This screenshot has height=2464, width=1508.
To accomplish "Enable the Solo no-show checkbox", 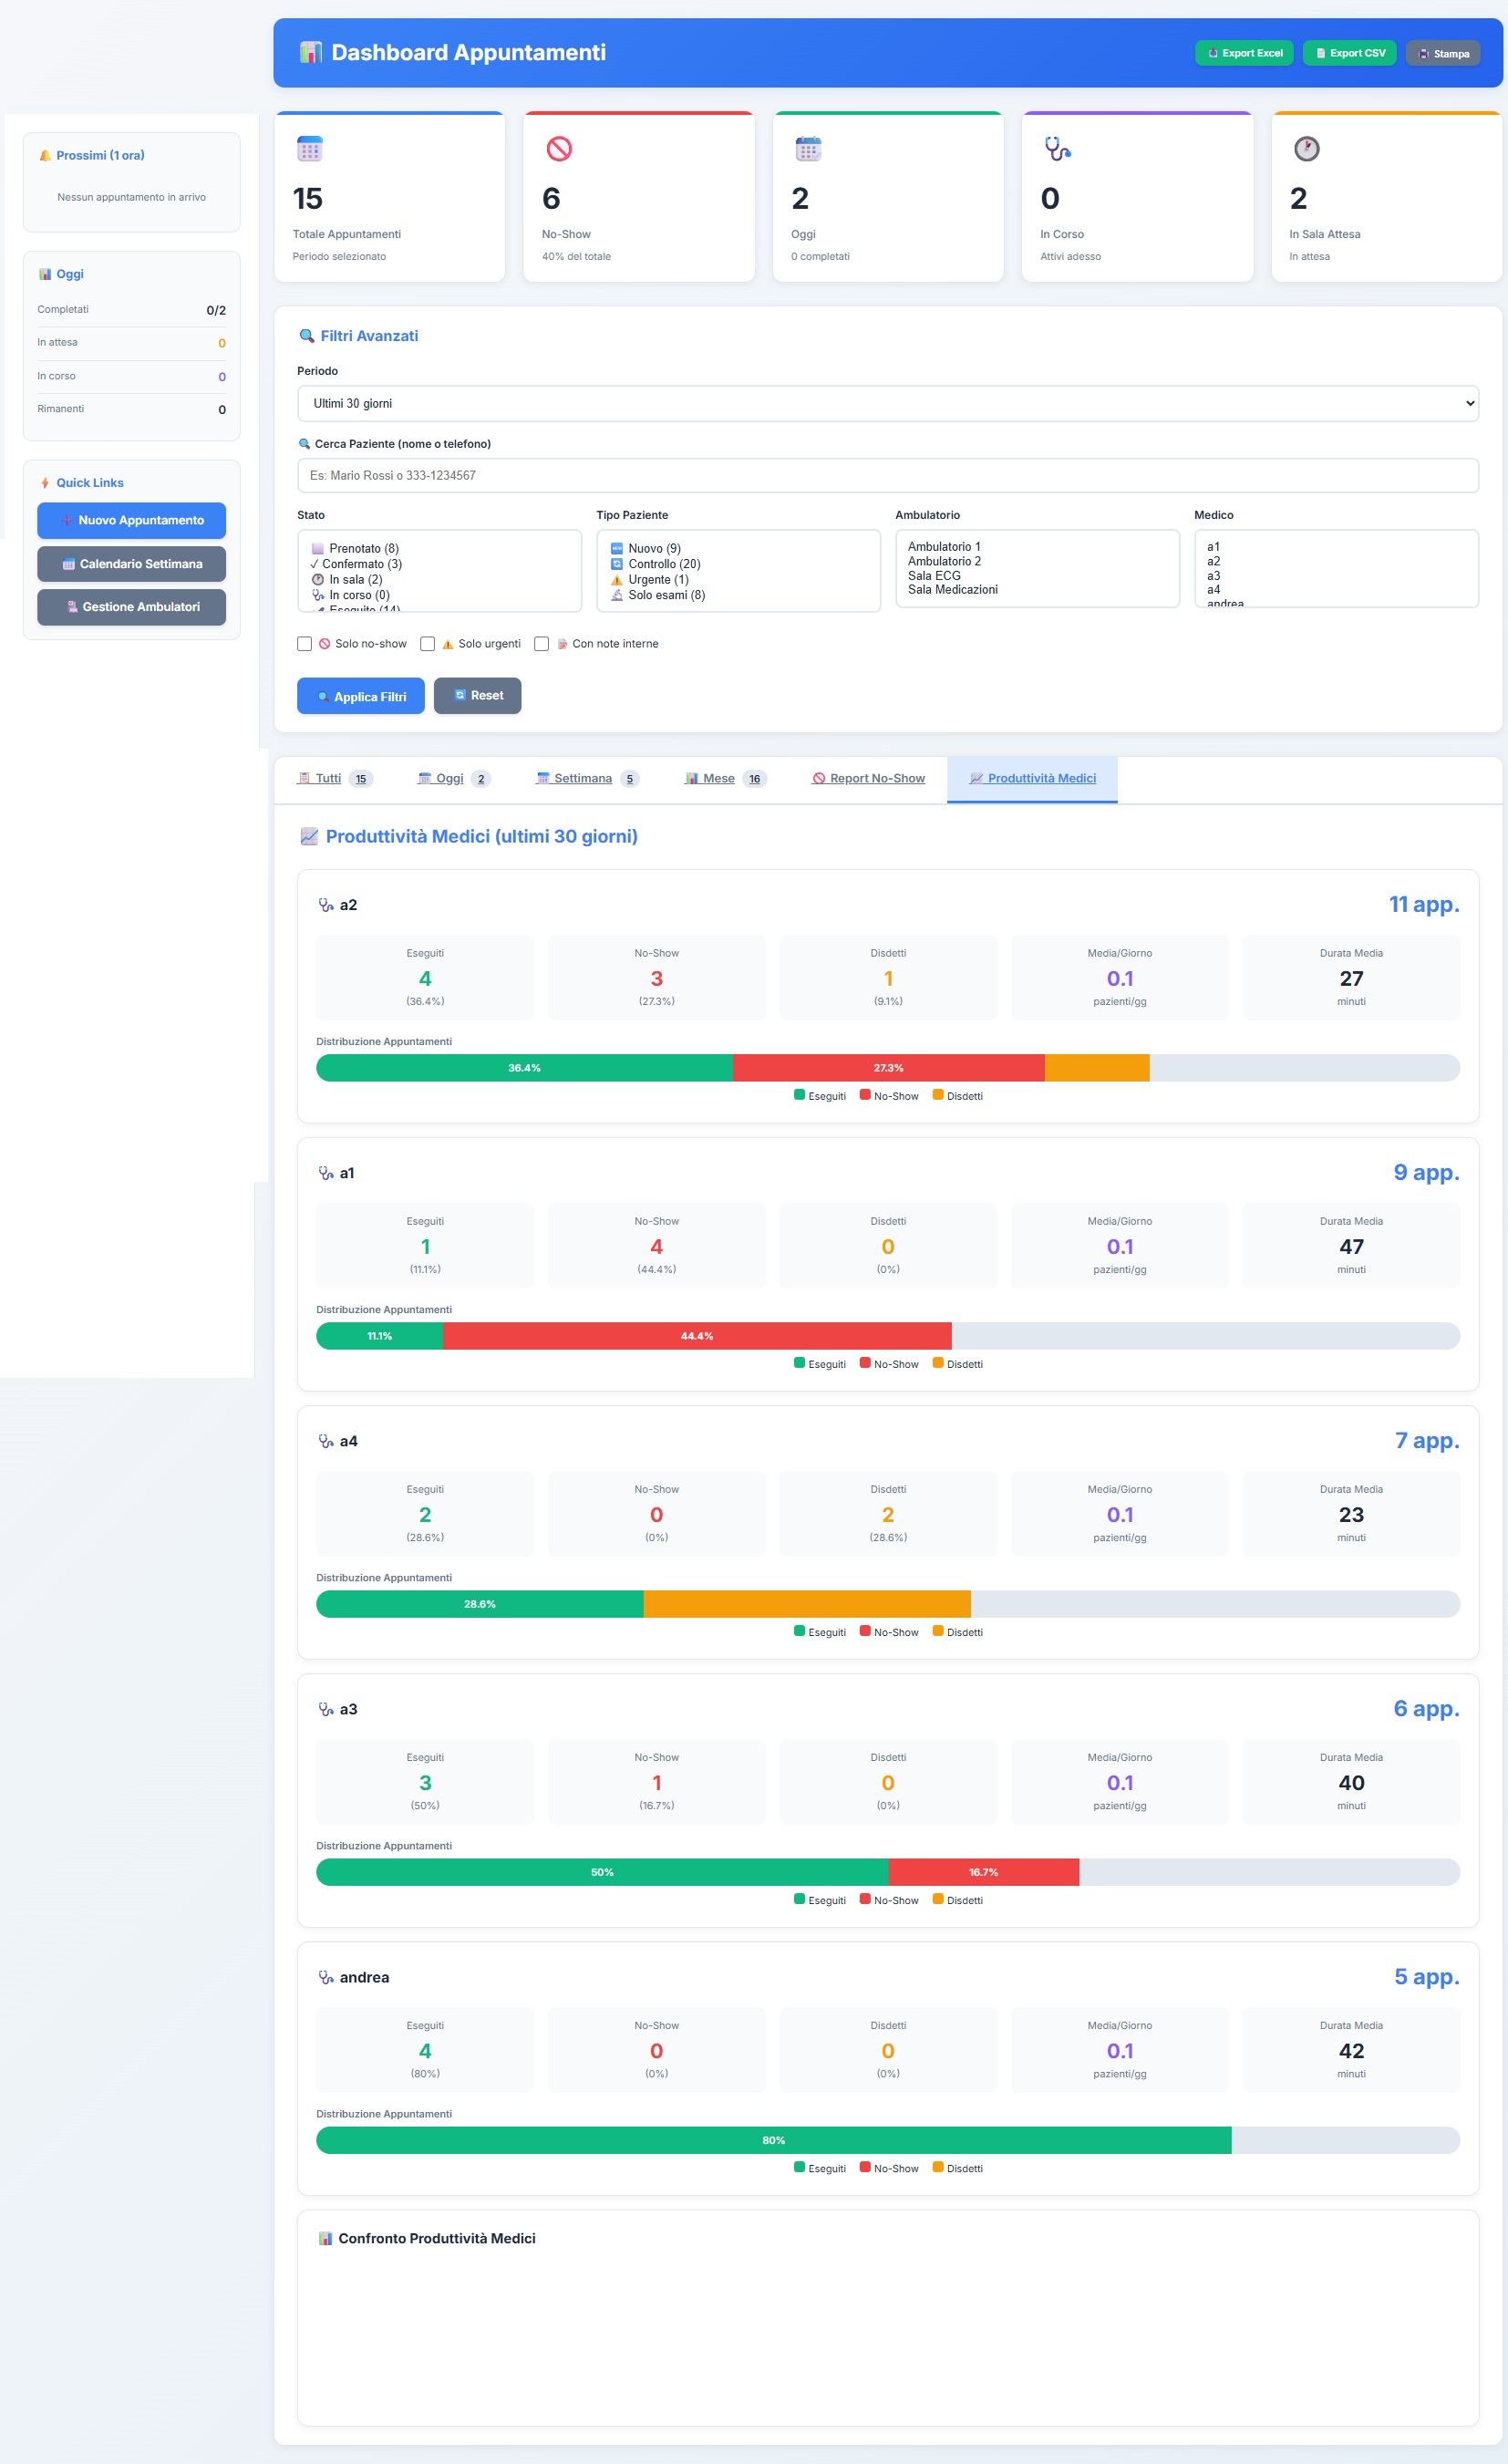I will 305,644.
